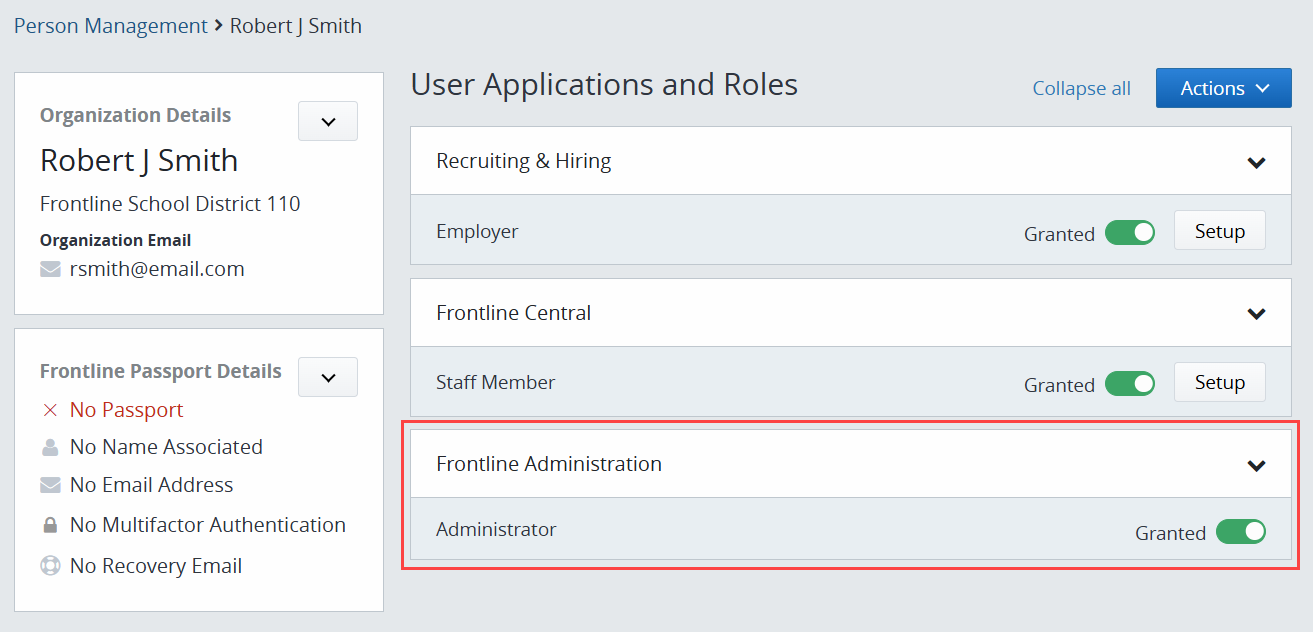
Task: Toggle the Administrator Granted switch
Action: [x=1241, y=532]
